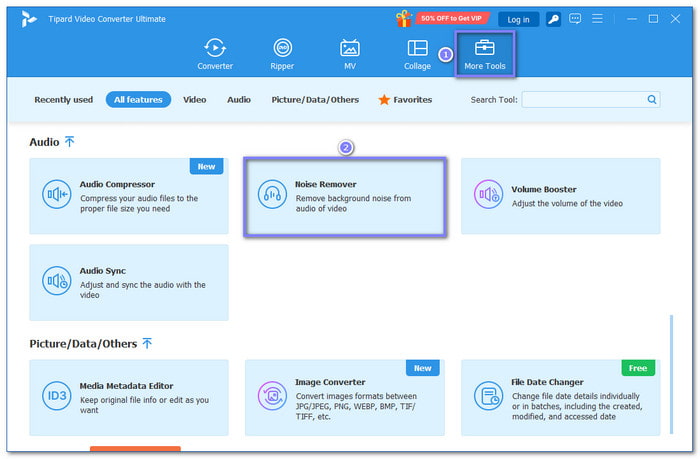
Task: Click the Audio Sync icon
Action: [57, 281]
